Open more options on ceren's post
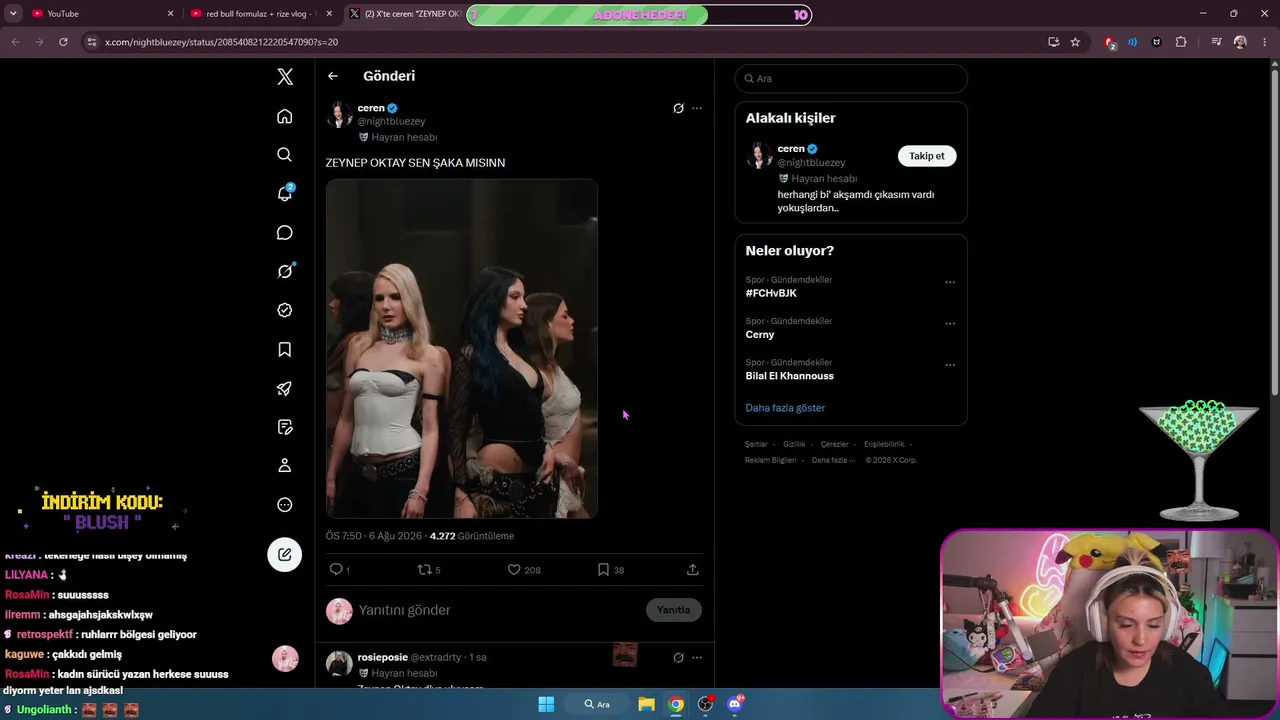 pyautogui.click(x=697, y=108)
